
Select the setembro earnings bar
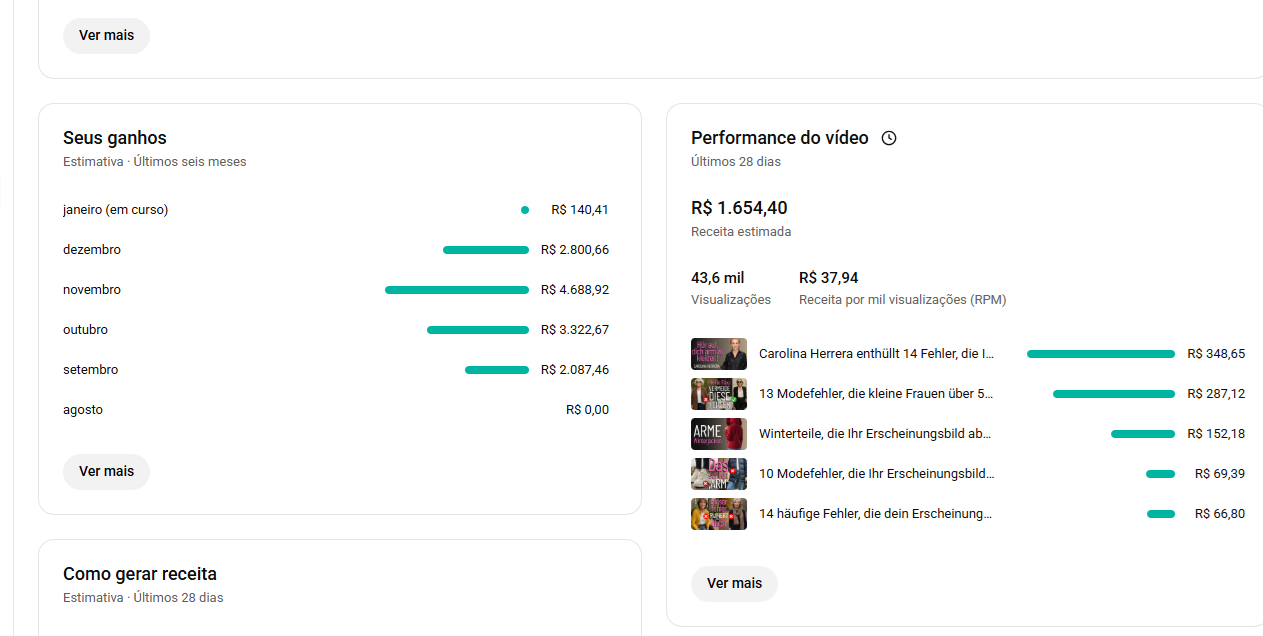[x=497, y=370]
